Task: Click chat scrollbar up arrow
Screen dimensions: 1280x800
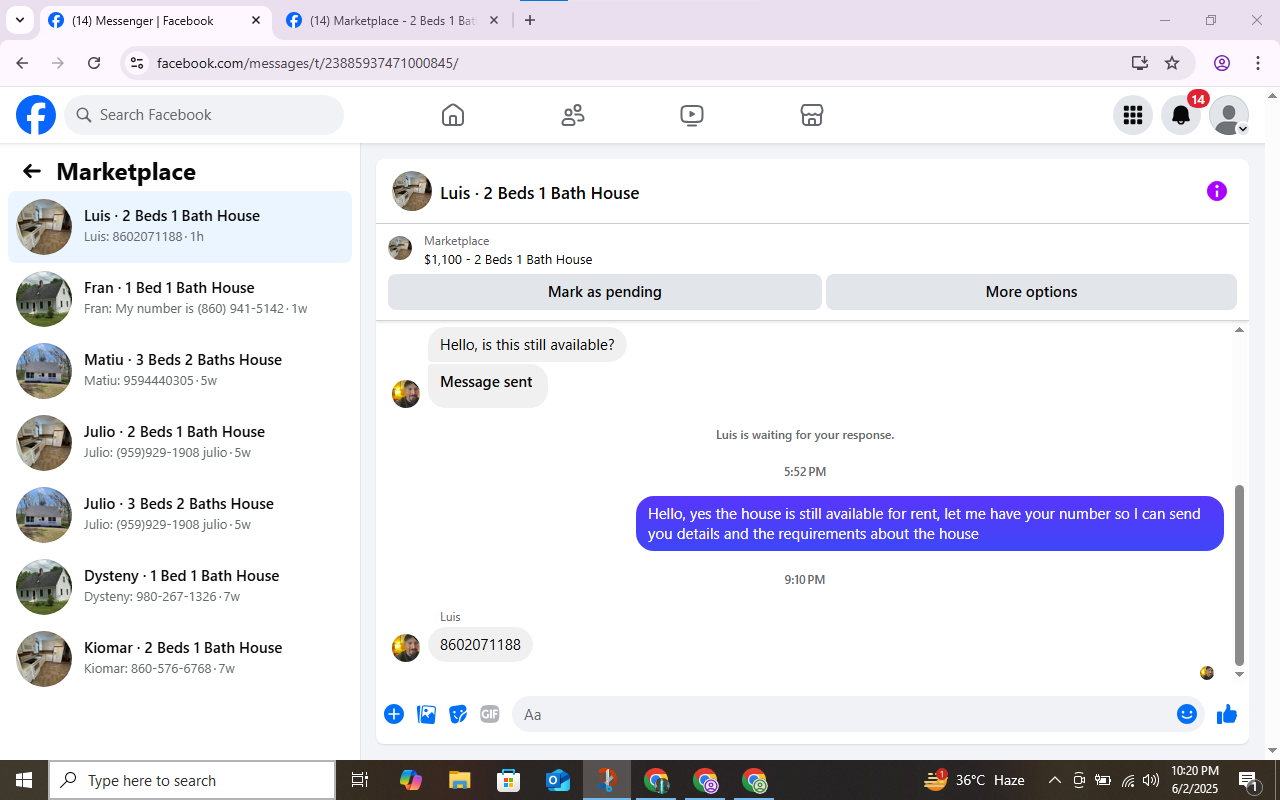Action: tap(1240, 329)
